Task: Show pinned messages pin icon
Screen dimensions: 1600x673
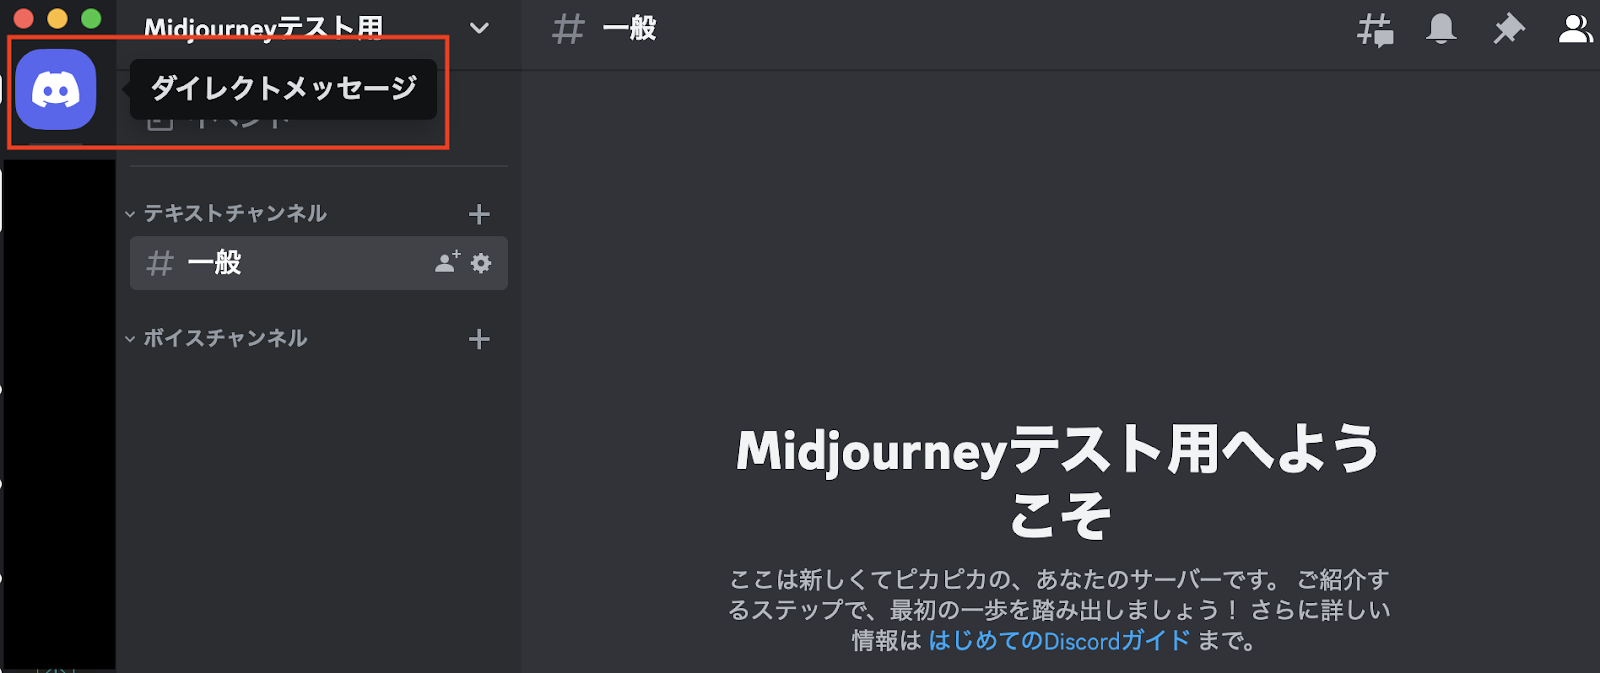Action: (x=1508, y=29)
